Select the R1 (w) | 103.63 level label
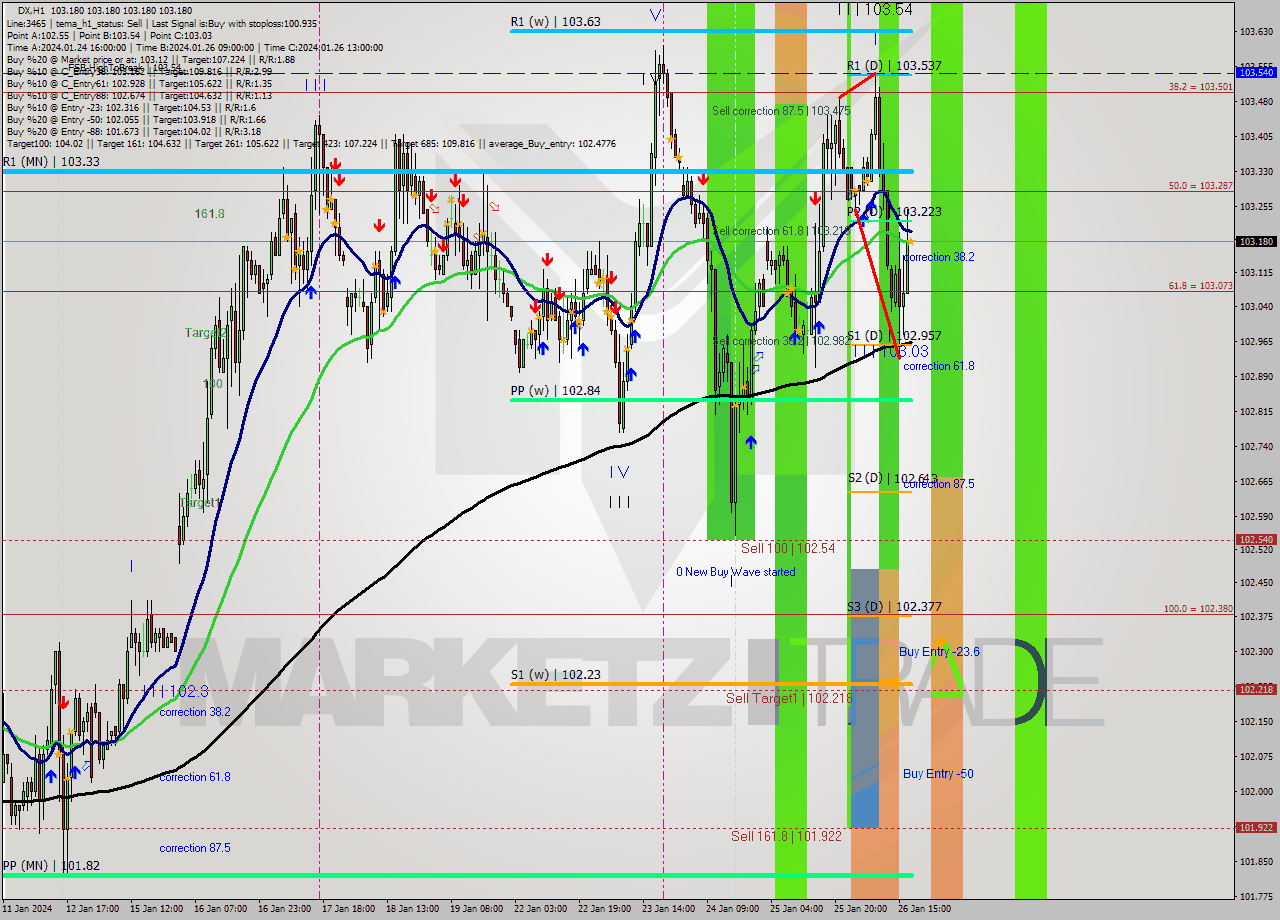 pyautogui.click(x=556, y=21)
